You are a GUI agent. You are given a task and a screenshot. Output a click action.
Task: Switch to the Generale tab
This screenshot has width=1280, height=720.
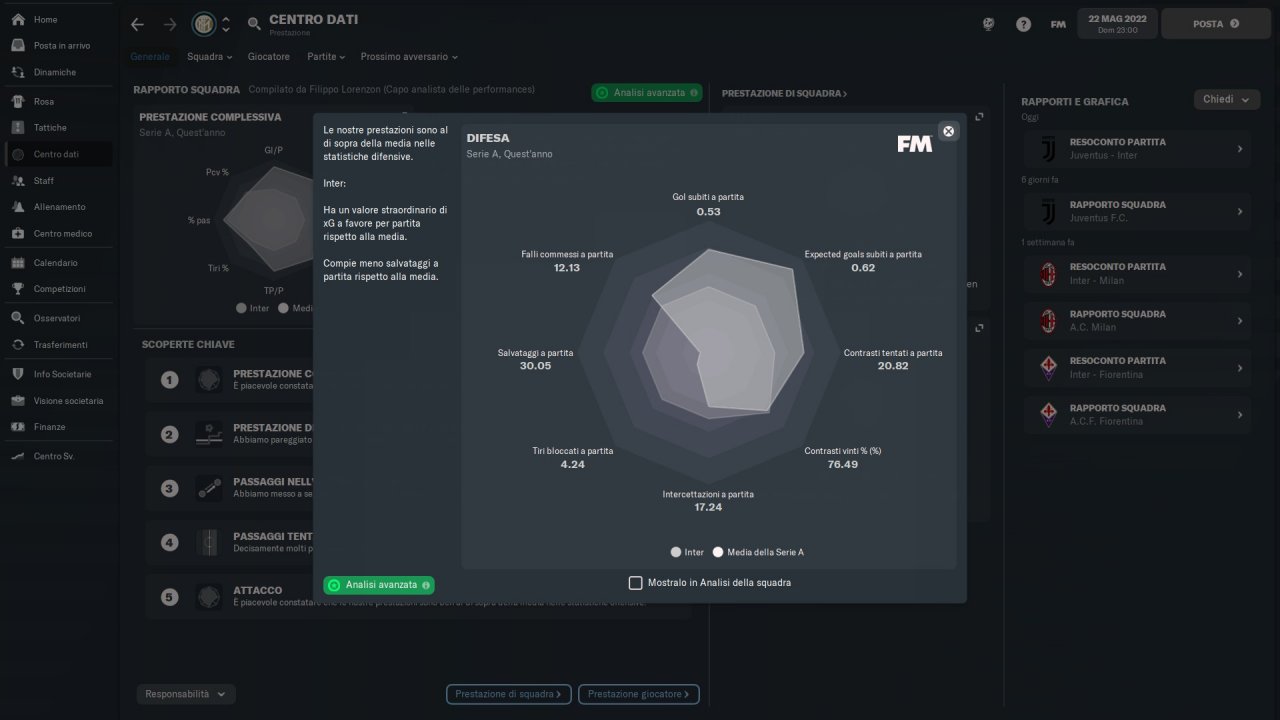pos(150,57)
